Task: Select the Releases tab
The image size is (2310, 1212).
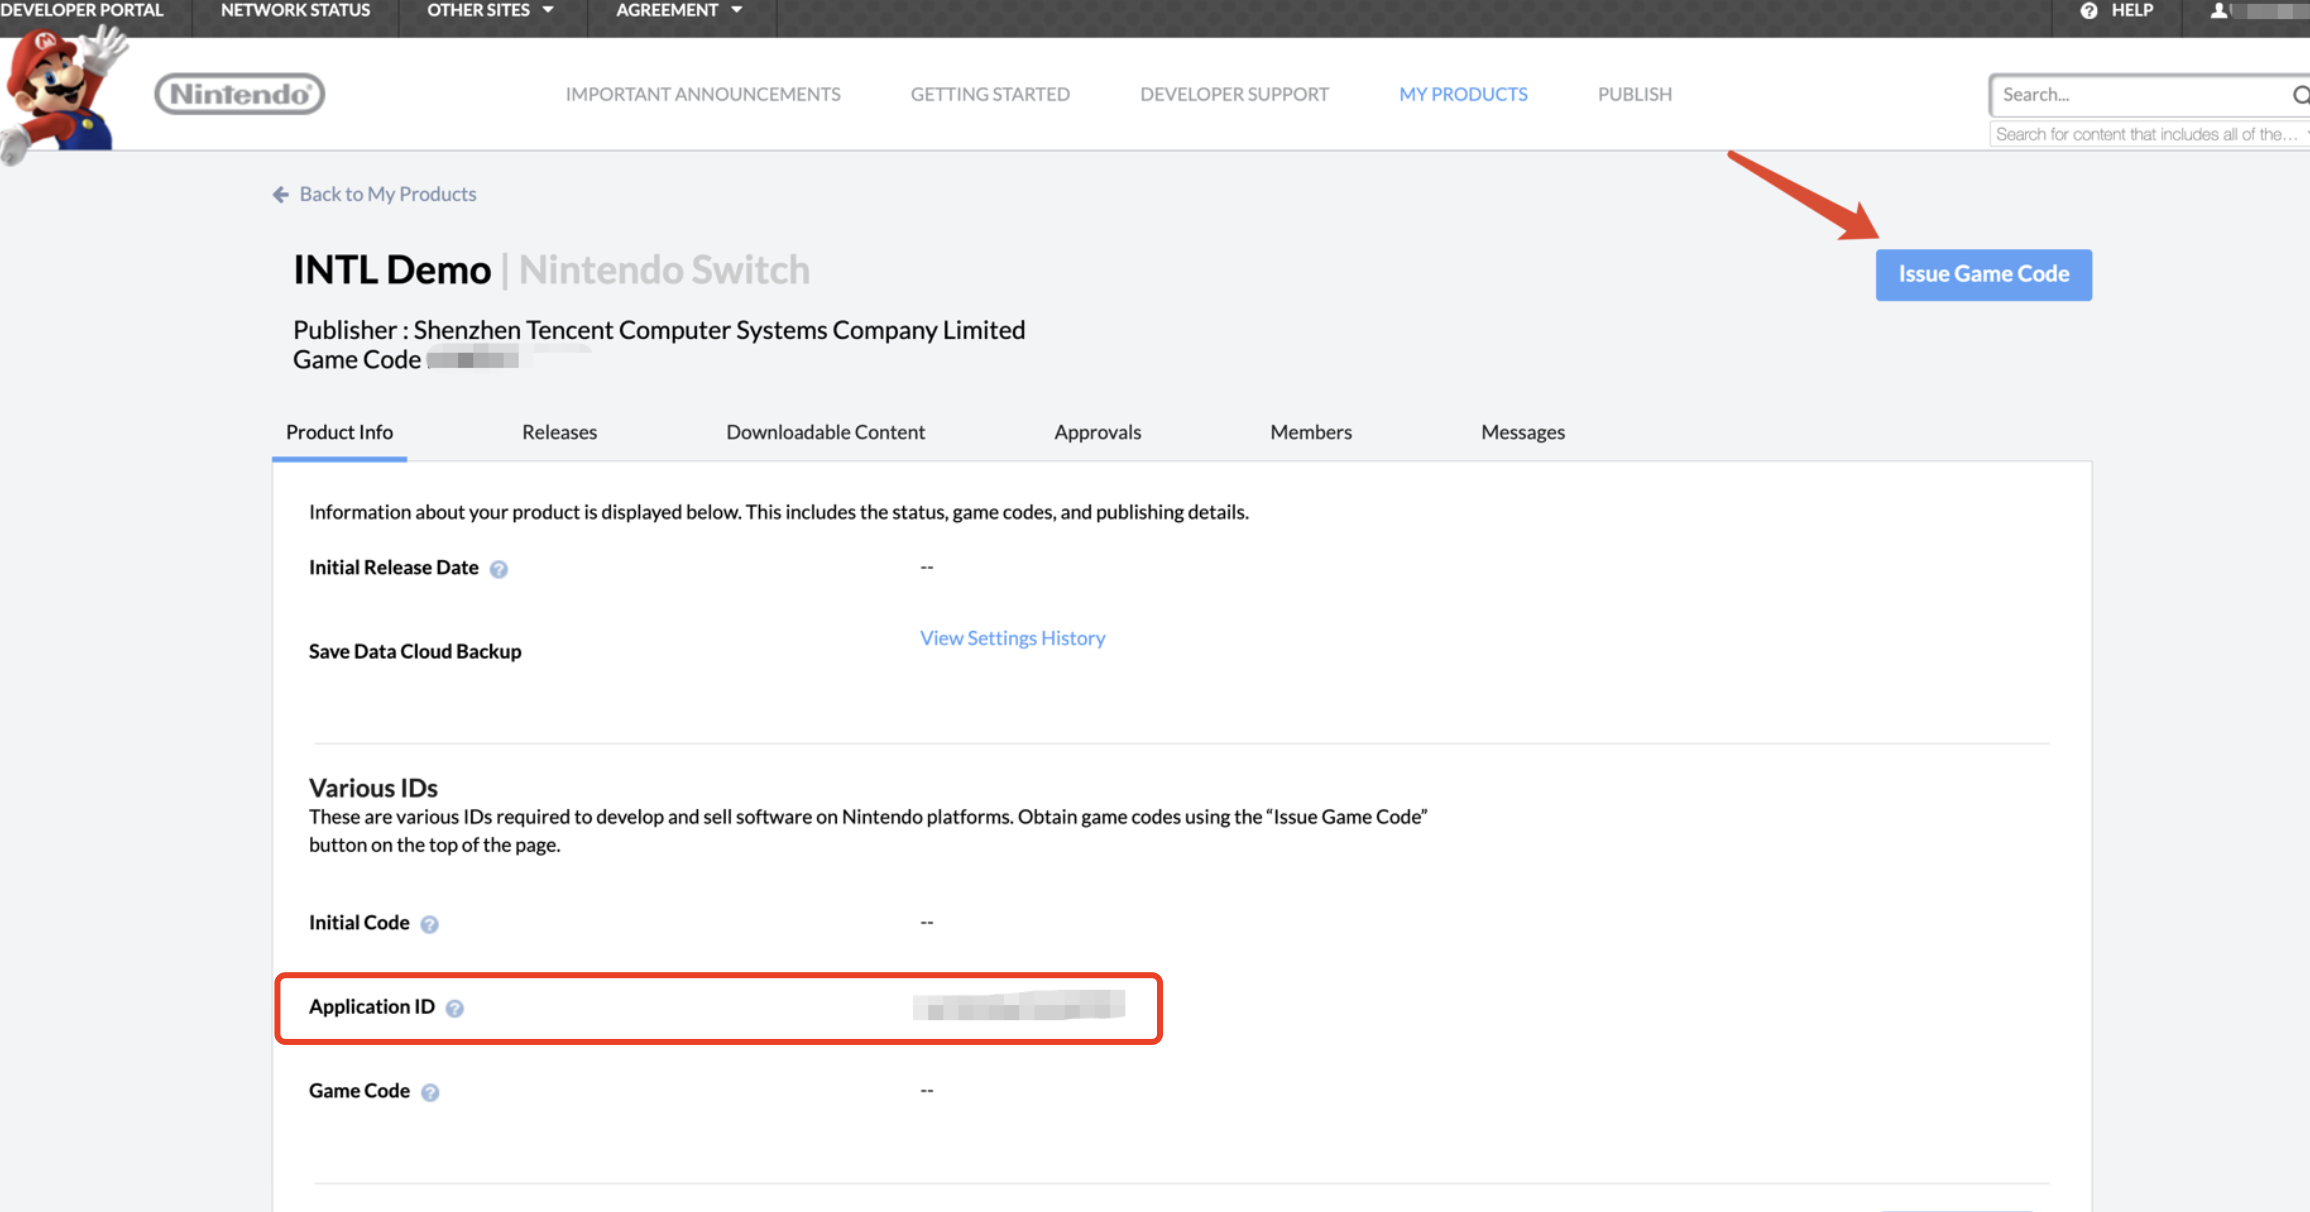Action: click(x=559, y=433)
